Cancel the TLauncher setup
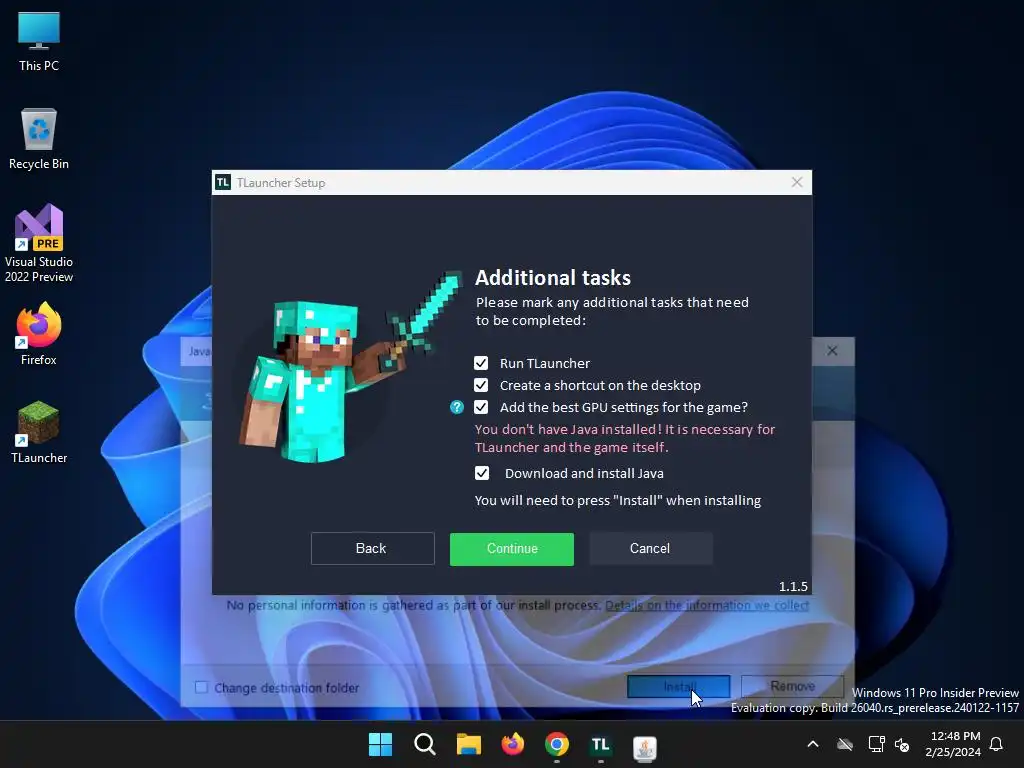 [650, 549]
